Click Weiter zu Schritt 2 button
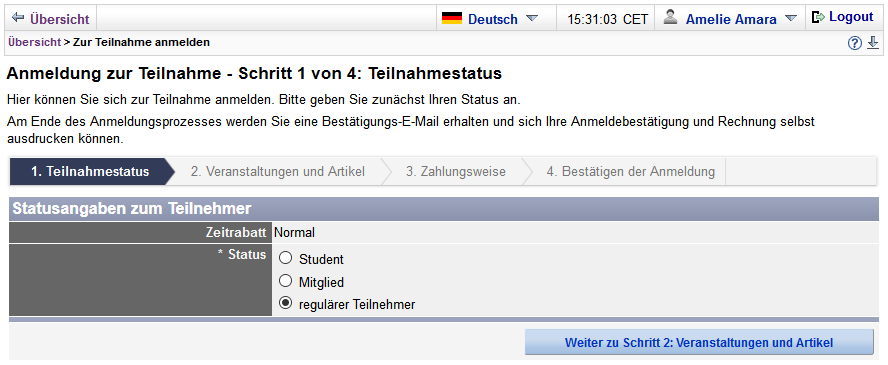Screen dimensions: 888x365 click(x=699, y=342)
